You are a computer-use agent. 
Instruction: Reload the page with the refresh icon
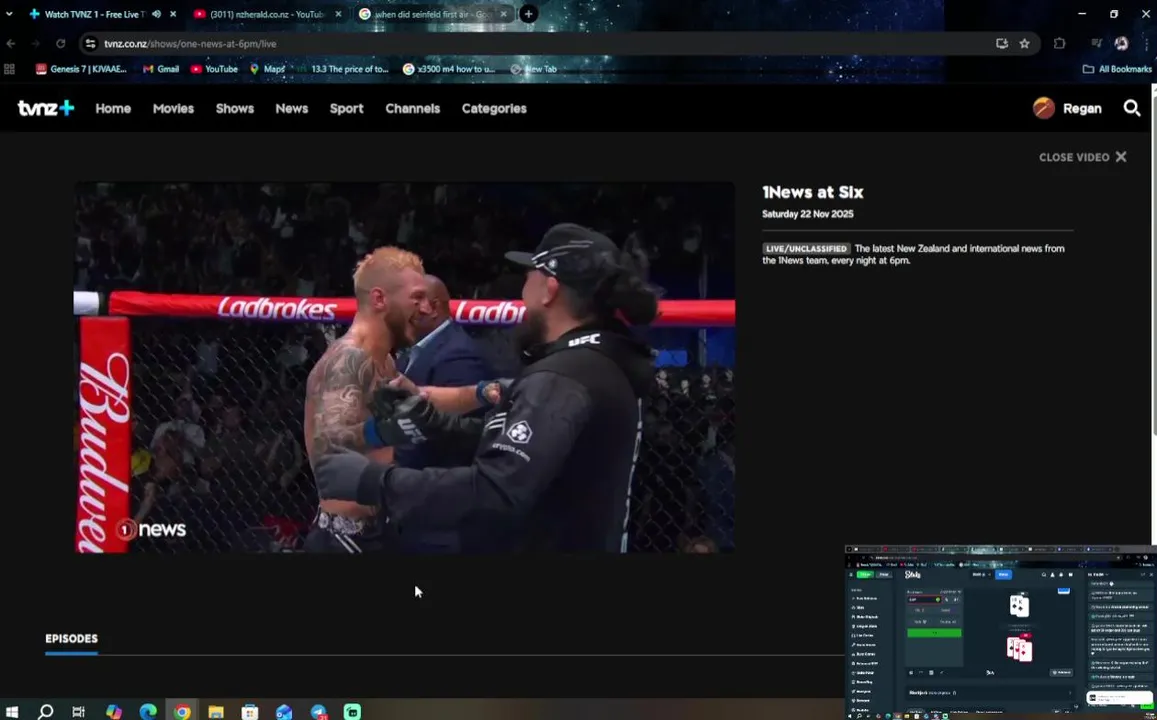(61, 44)
